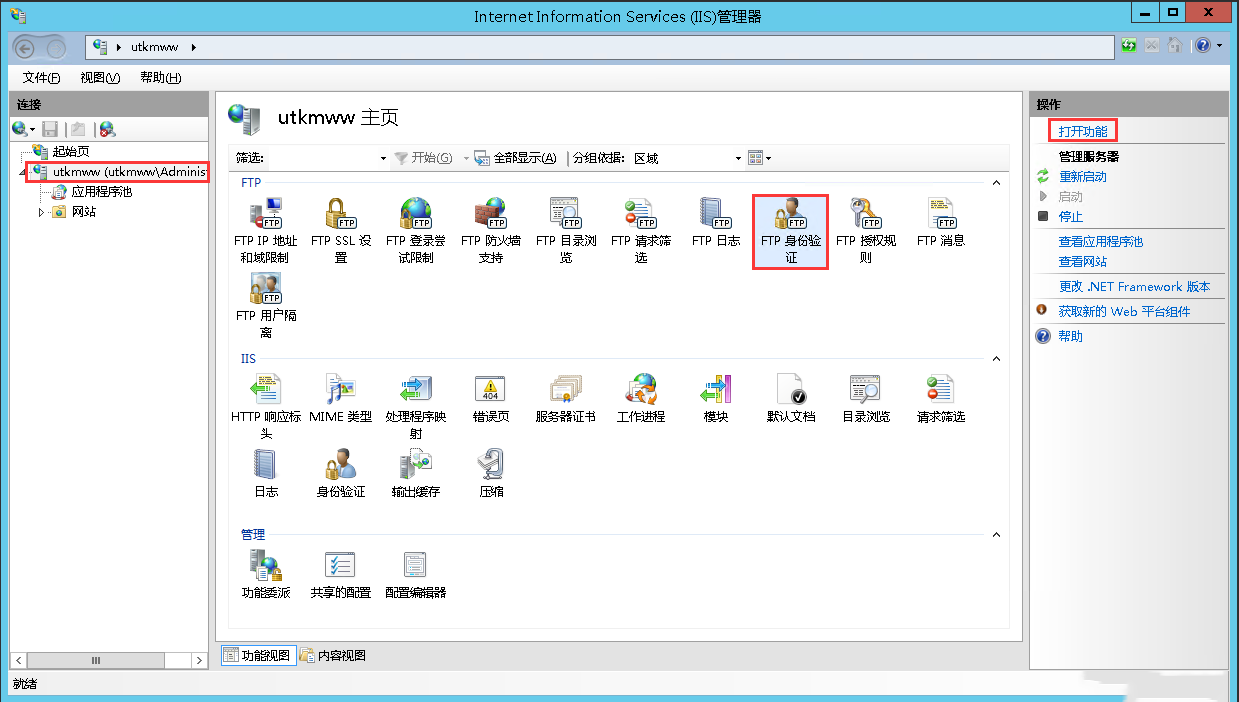
Task: Open 共享的配置 icon
Action: pyautogui.click(x=341, y=574)
